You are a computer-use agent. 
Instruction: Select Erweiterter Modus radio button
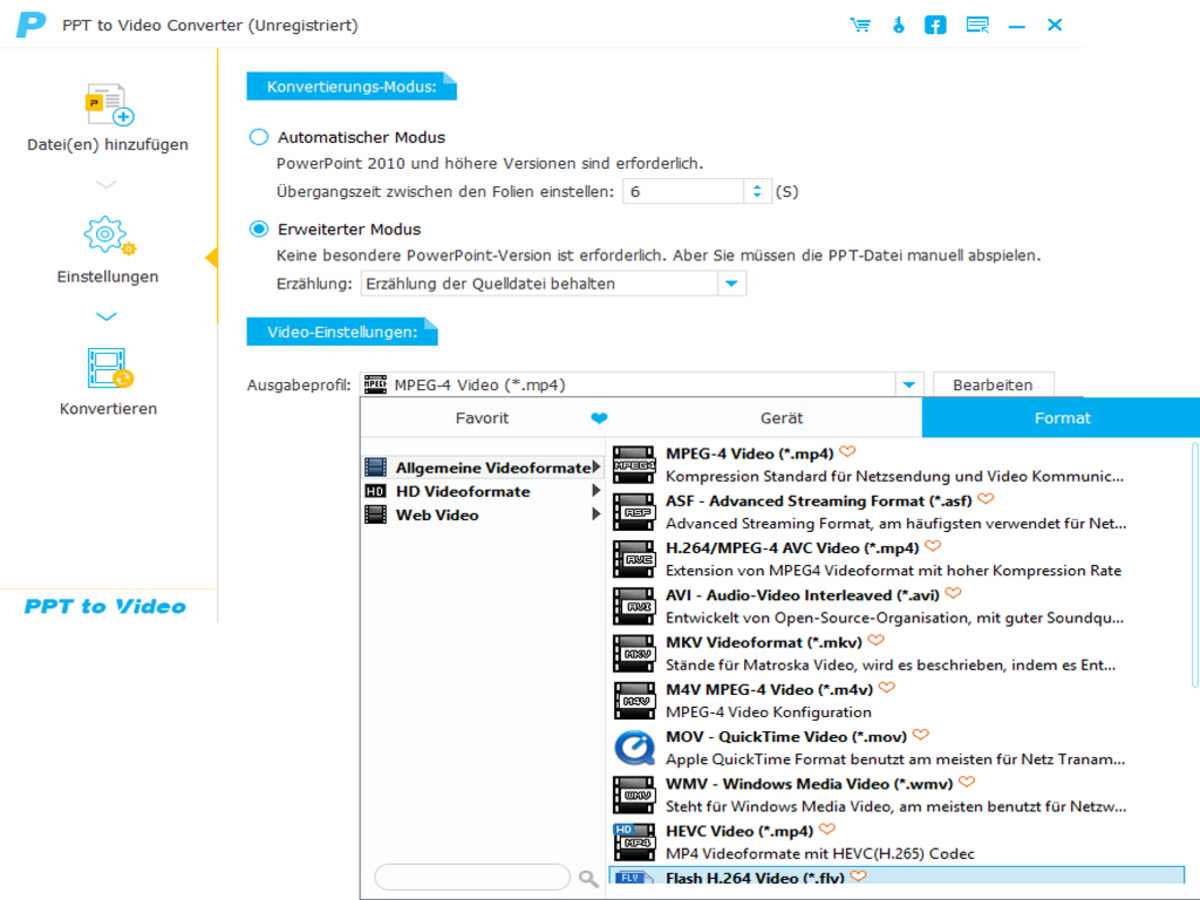[x=259, y=229]
